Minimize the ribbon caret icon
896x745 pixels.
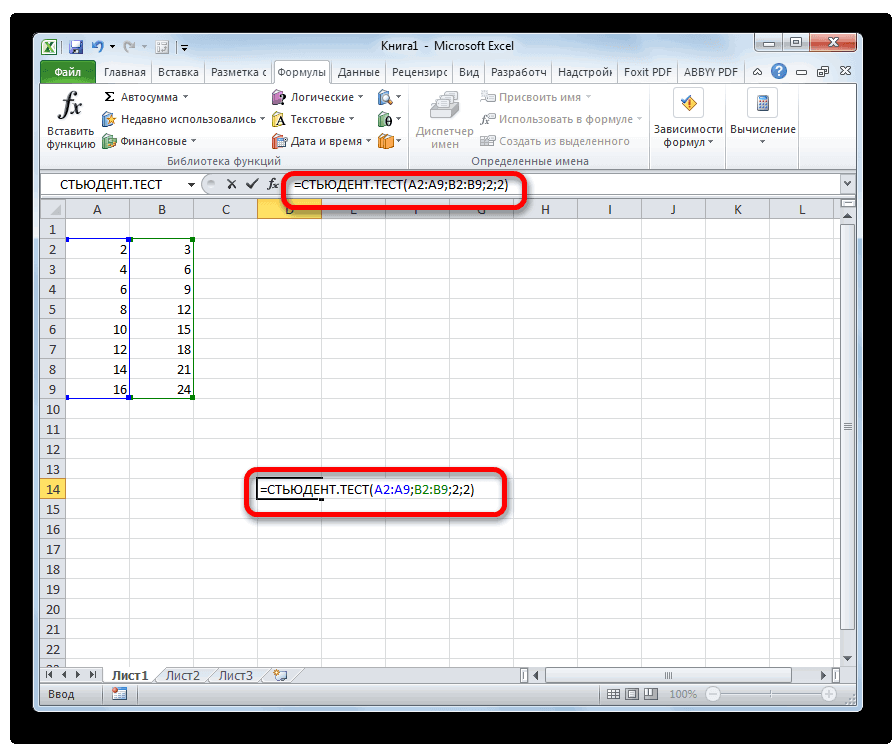(x=757, y=72)
